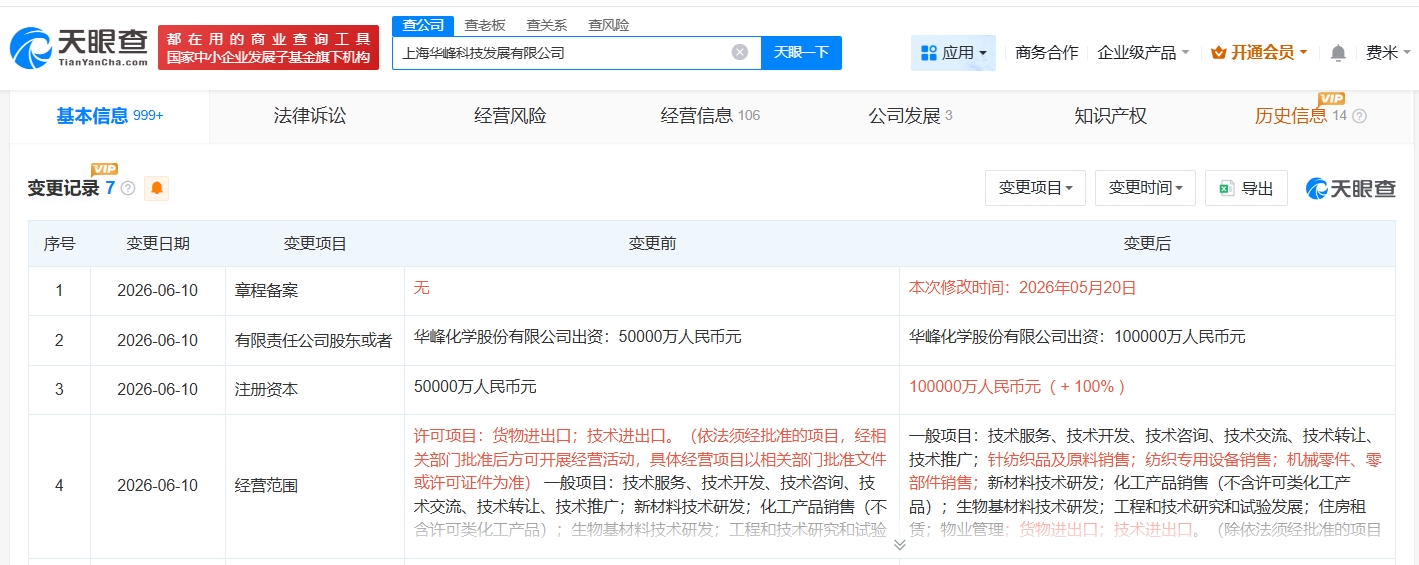This screenshot has width=1419, height=565.
Task: Click help question mark beside 变更记录 7
Action: [128, 188]
